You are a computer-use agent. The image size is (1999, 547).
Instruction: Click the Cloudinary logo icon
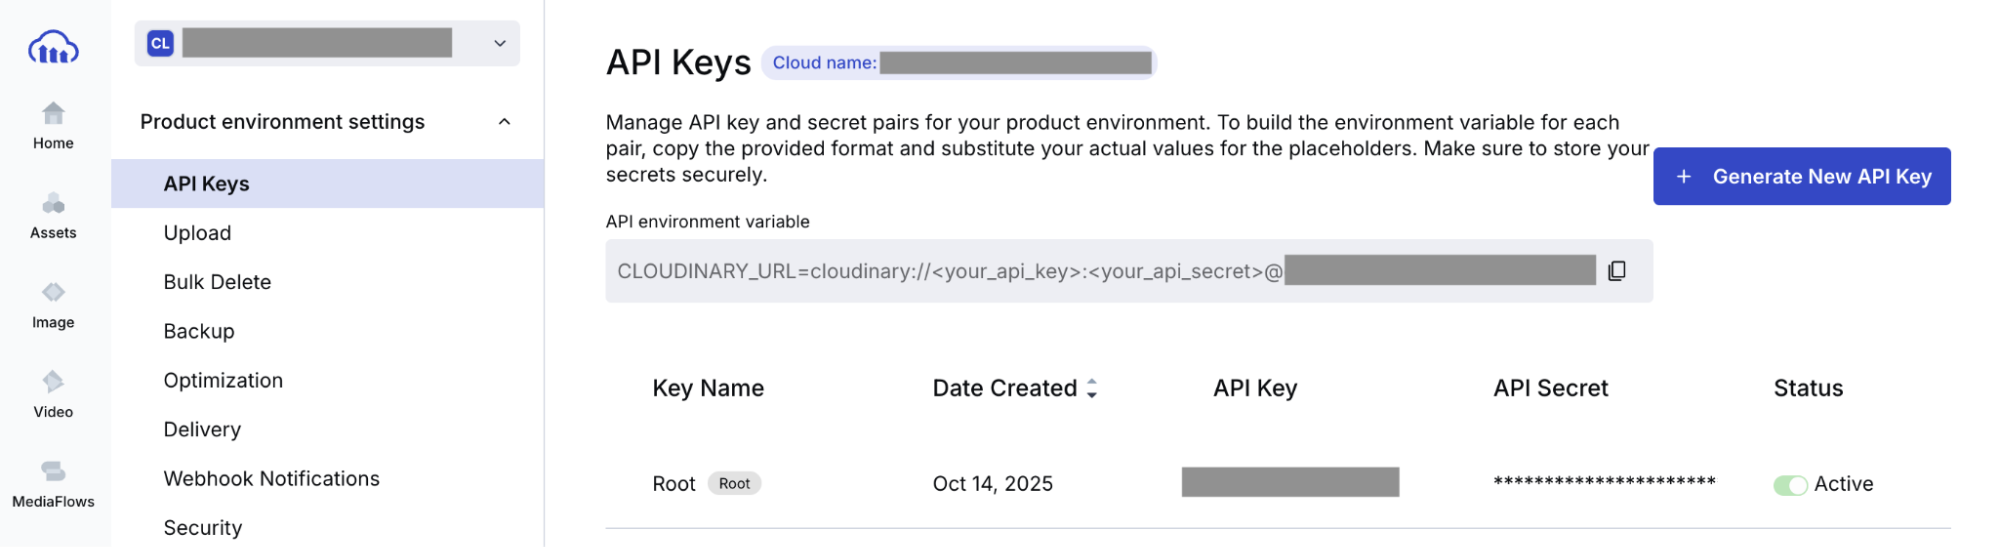[53, 47]
